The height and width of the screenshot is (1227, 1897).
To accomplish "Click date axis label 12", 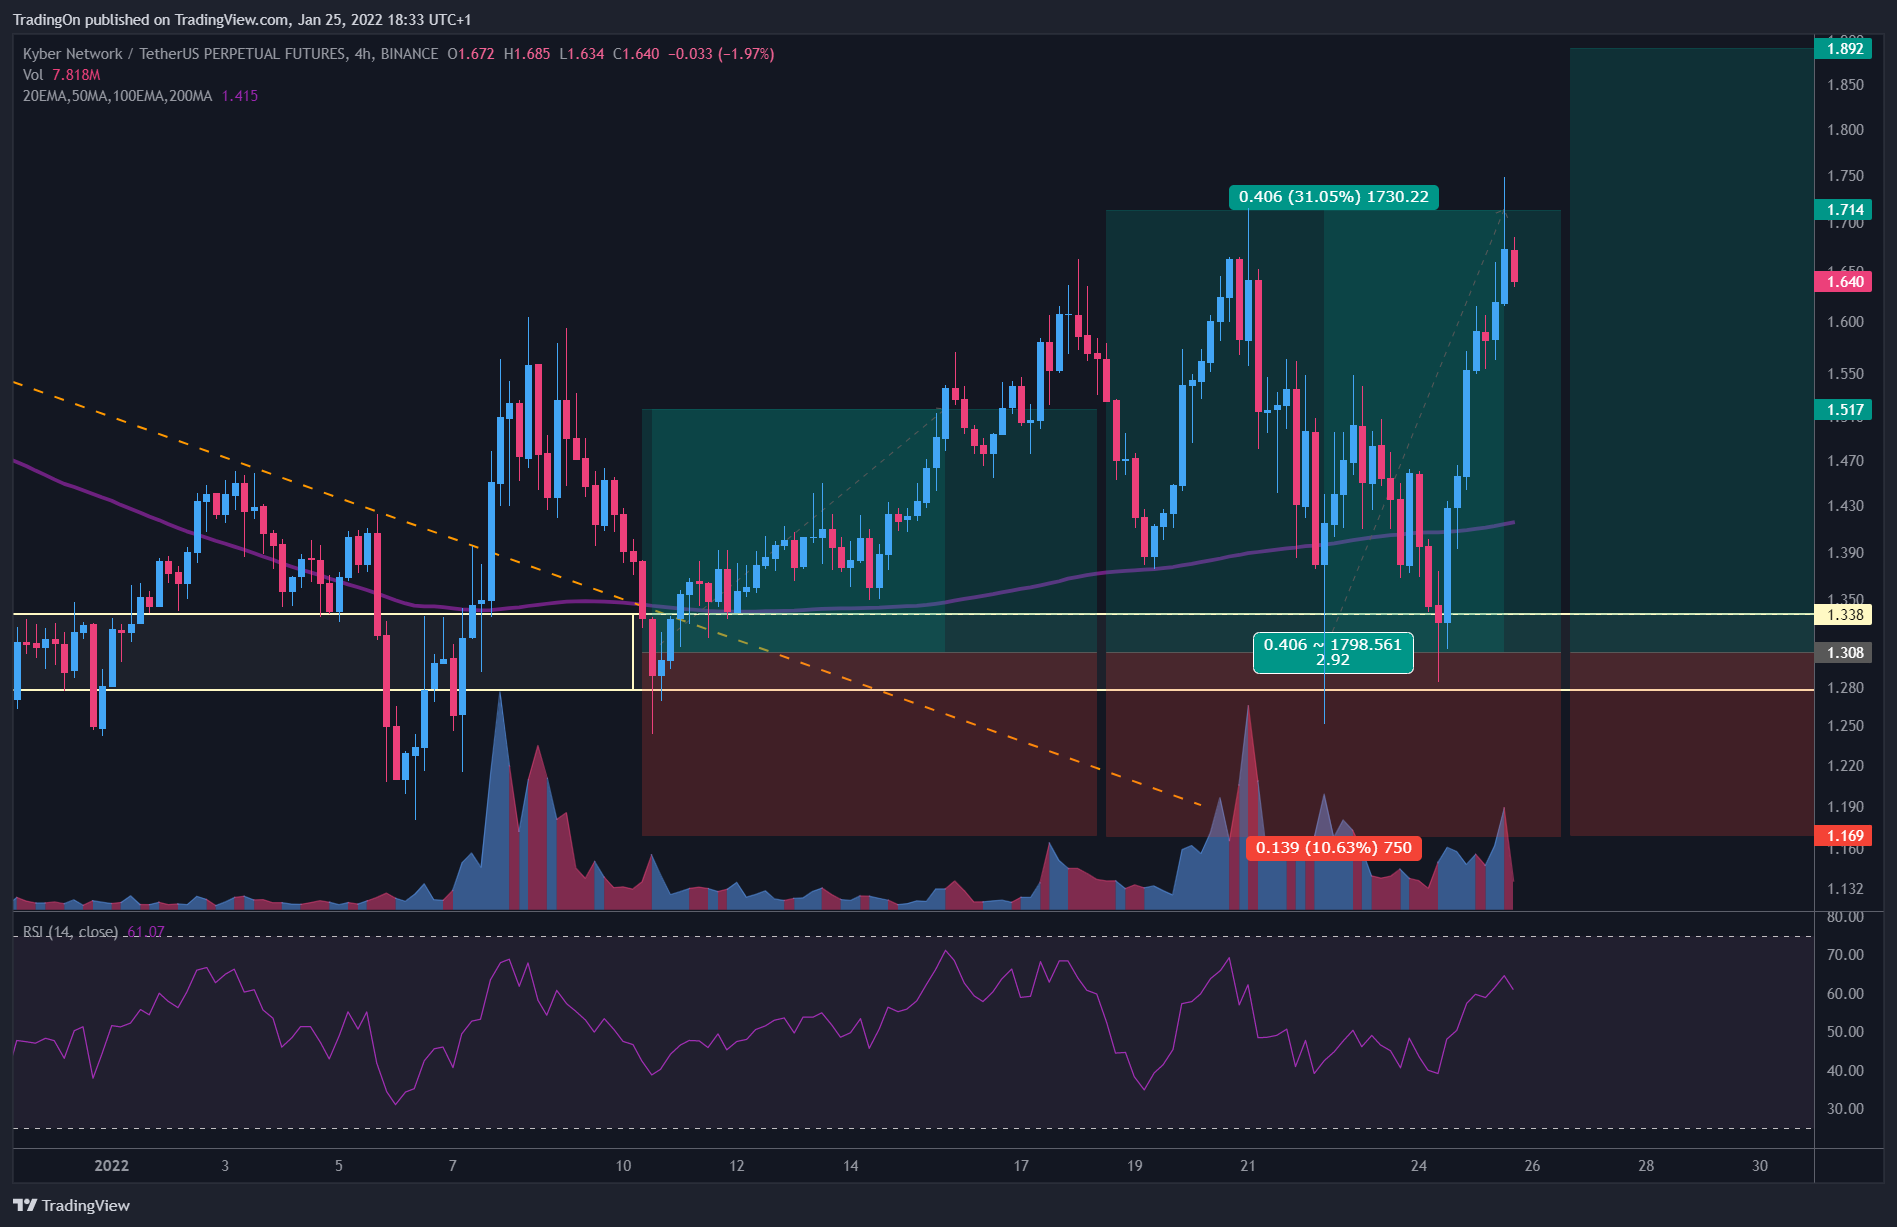I will pyautogui.click(x=737, y=1166).
